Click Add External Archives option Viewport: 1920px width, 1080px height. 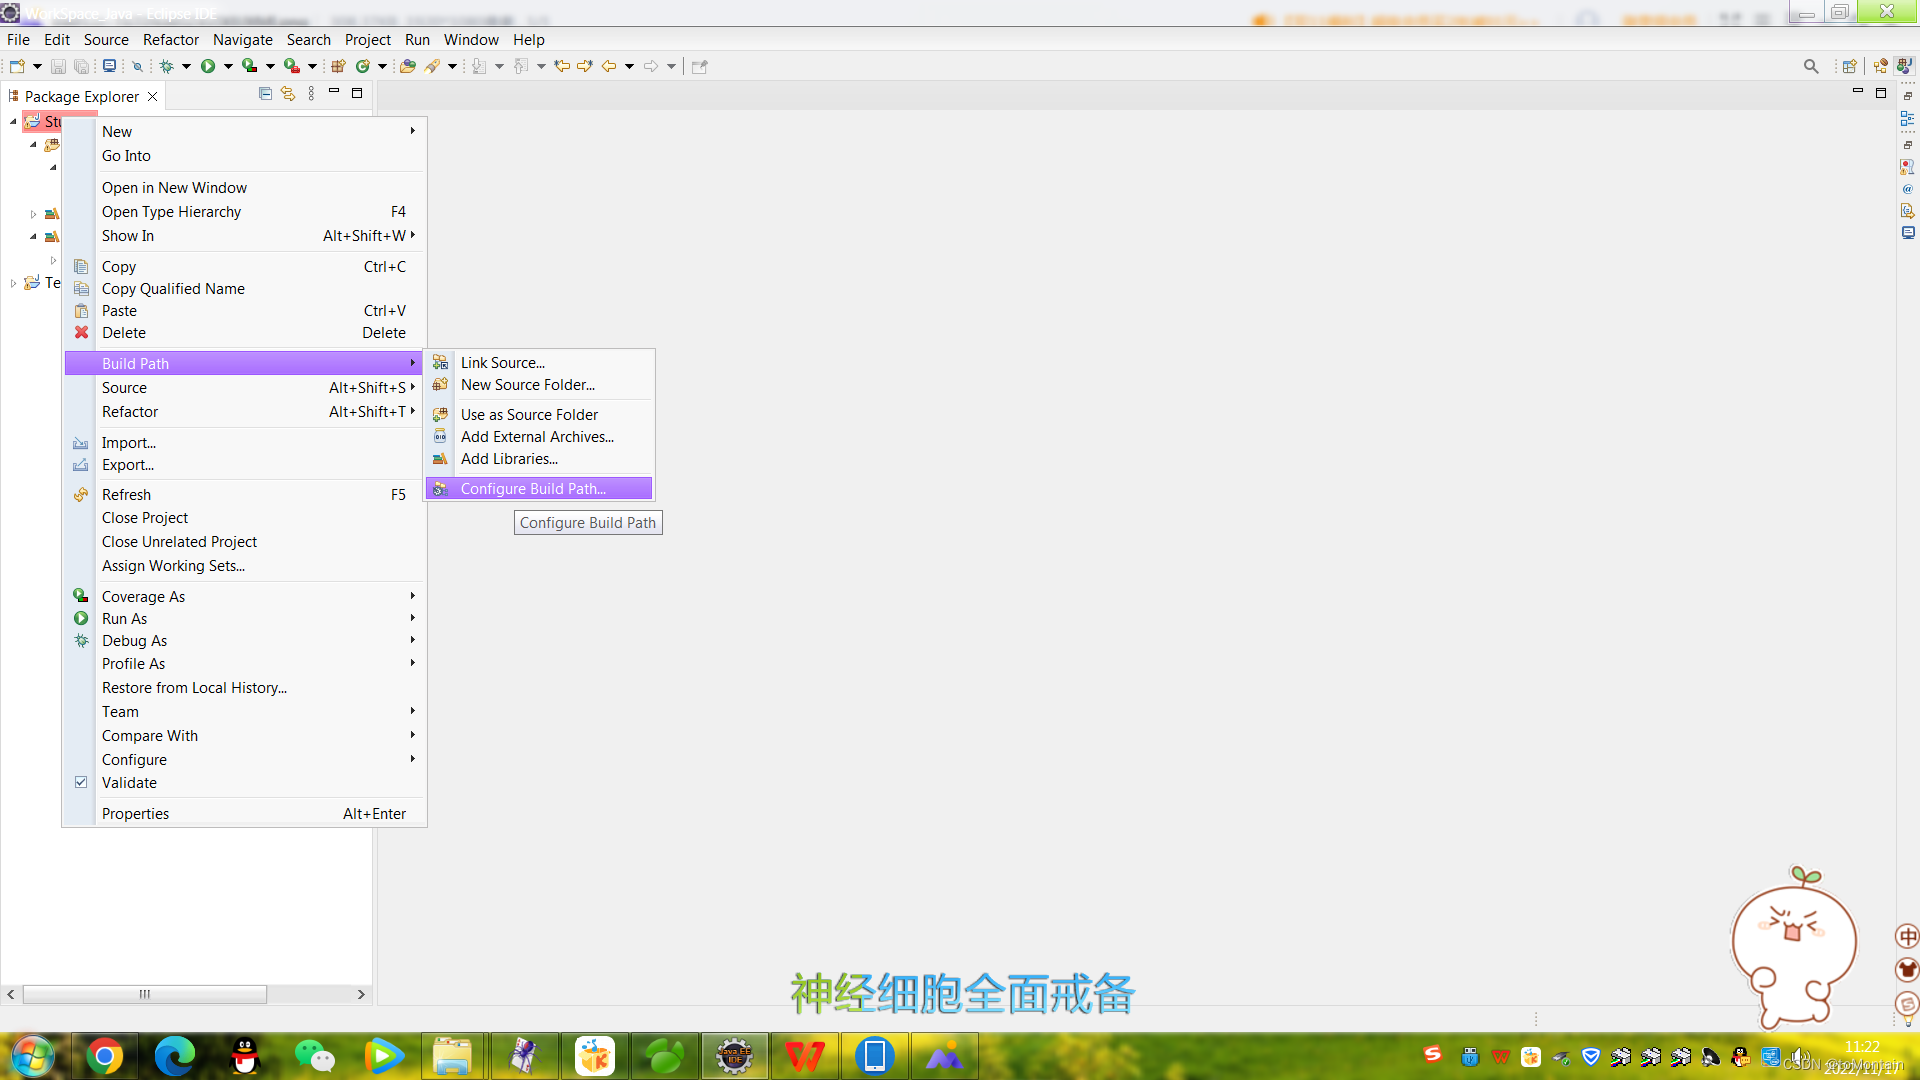pos(537,436)
